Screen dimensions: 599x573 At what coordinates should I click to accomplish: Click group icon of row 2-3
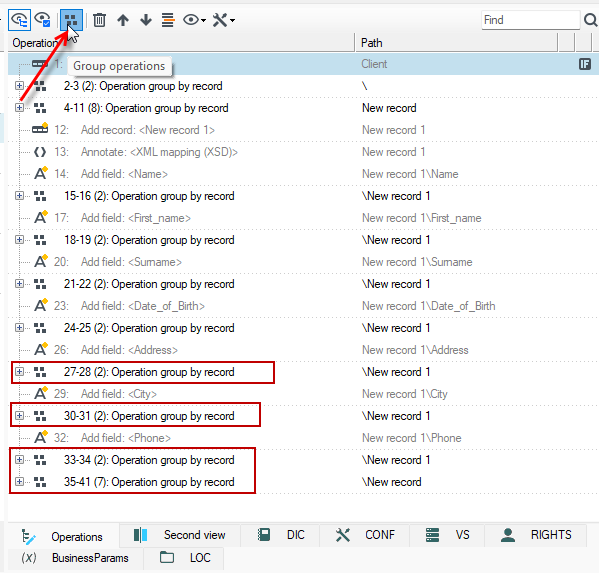coord(40,86)
